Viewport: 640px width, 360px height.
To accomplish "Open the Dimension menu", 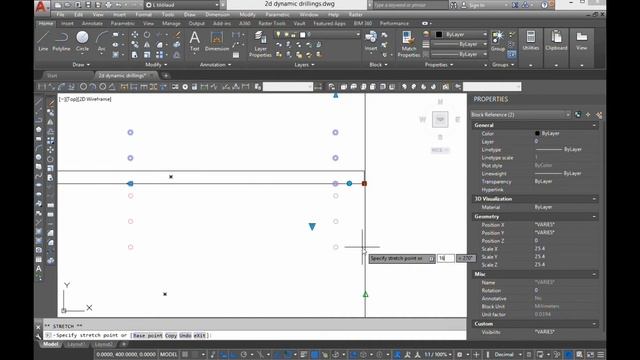I will tap(217, 14).
